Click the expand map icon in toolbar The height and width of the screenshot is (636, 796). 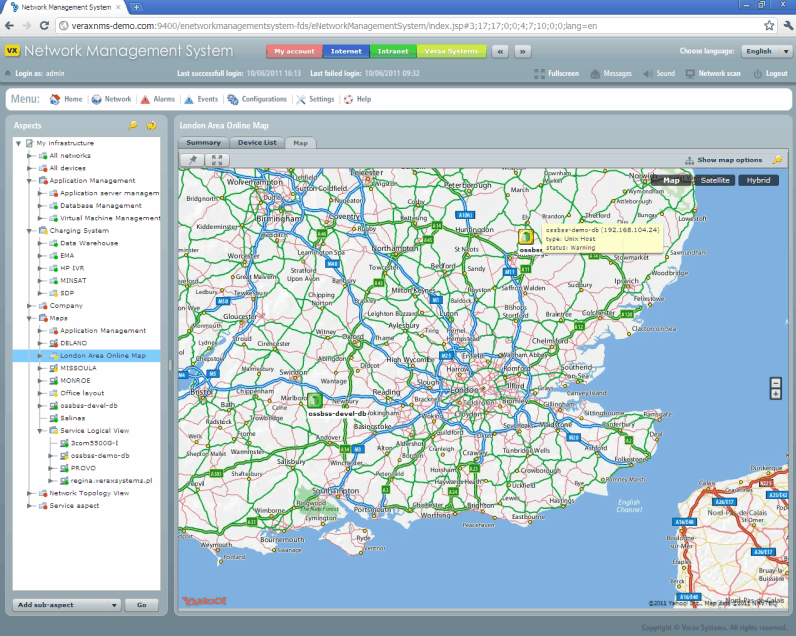tap(217, 160)
